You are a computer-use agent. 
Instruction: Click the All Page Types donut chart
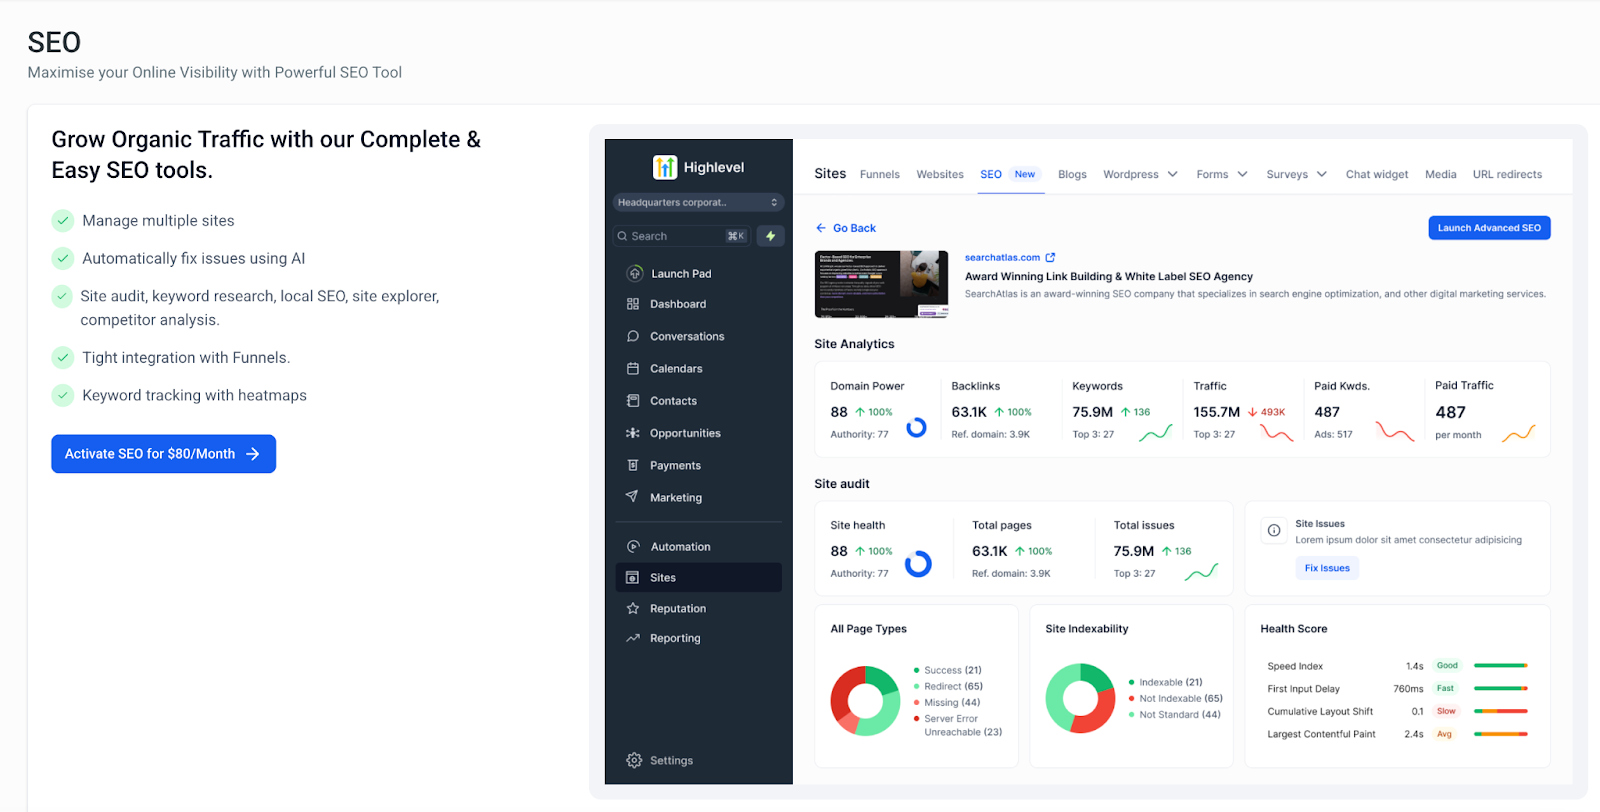point(865,701)
